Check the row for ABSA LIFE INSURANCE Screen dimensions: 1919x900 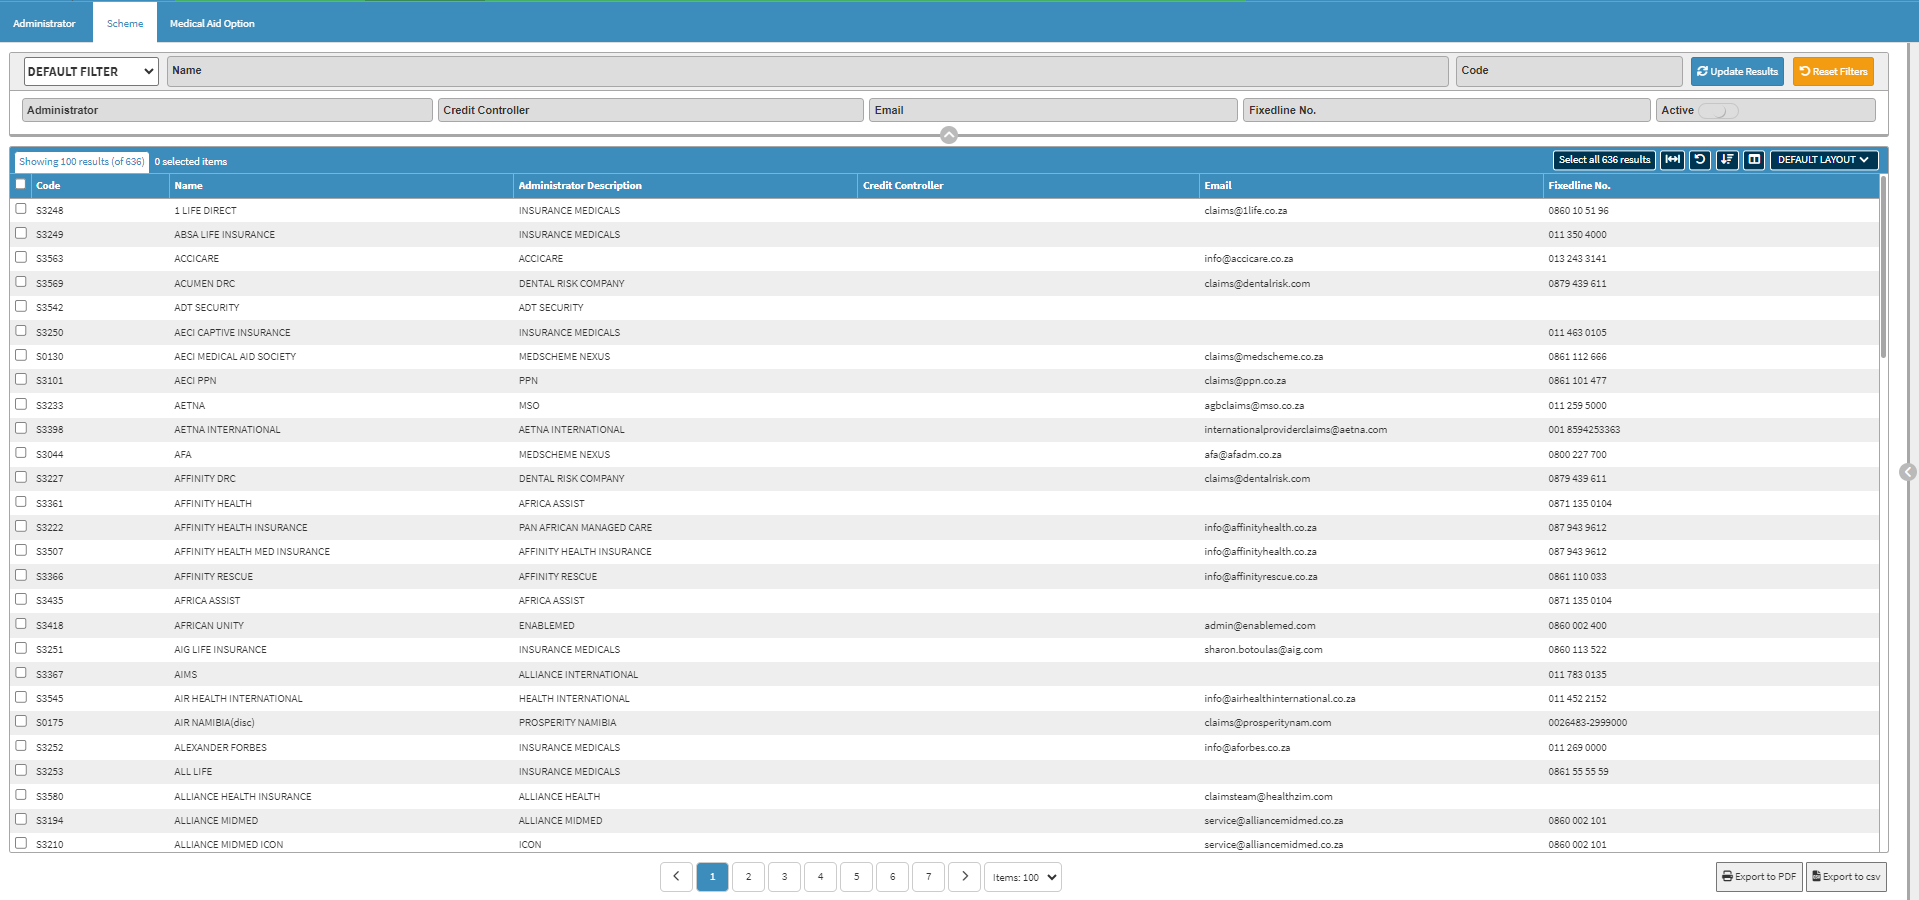click(20, 233)
